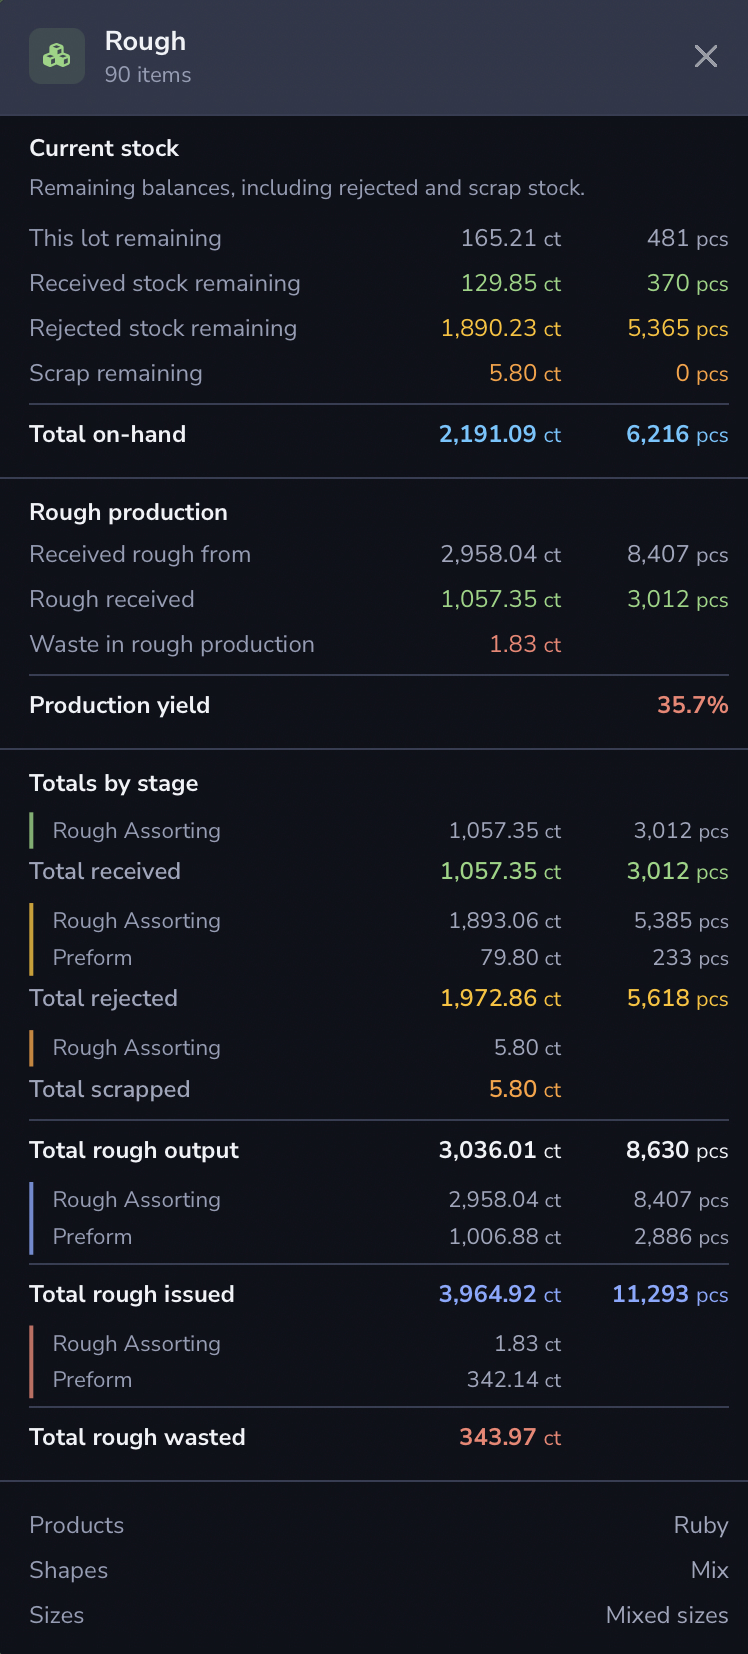Click the 1,006.88 ct Preform issued value
Screen dimensions: 748x1654
pyautogui.click(x=505, y=1237)
